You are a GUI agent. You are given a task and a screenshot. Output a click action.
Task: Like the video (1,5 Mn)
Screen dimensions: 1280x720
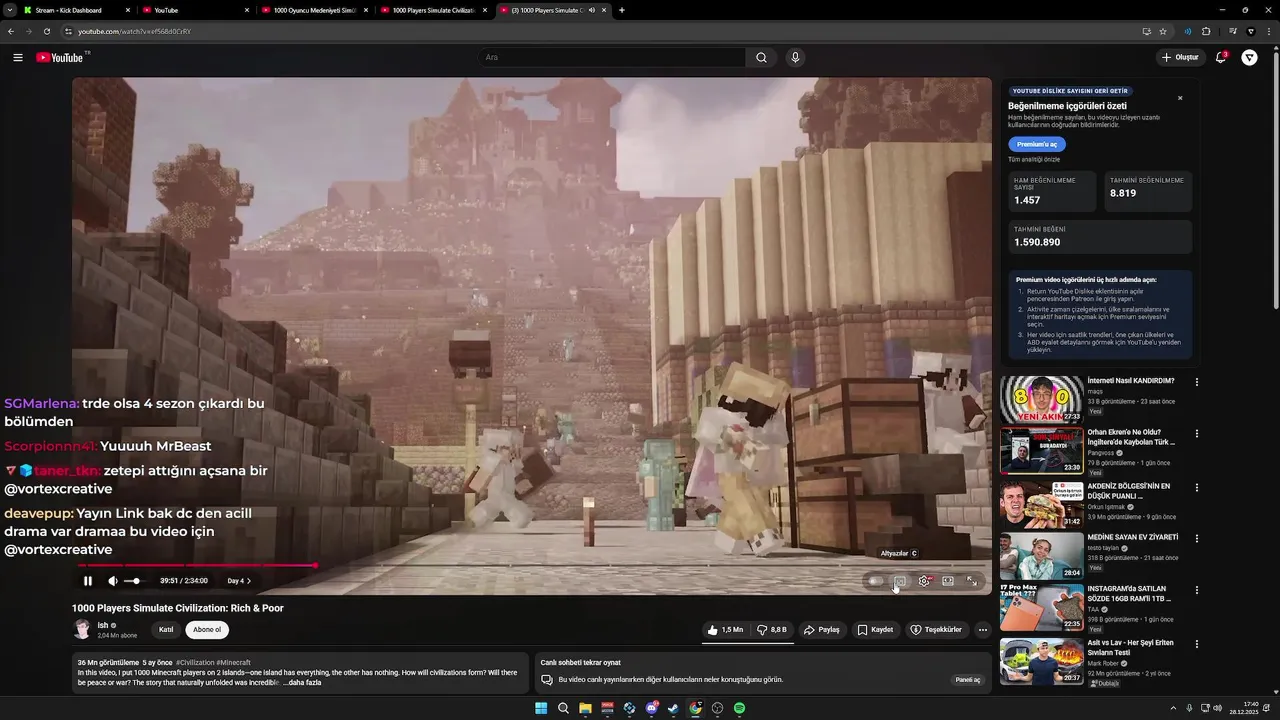726,630
